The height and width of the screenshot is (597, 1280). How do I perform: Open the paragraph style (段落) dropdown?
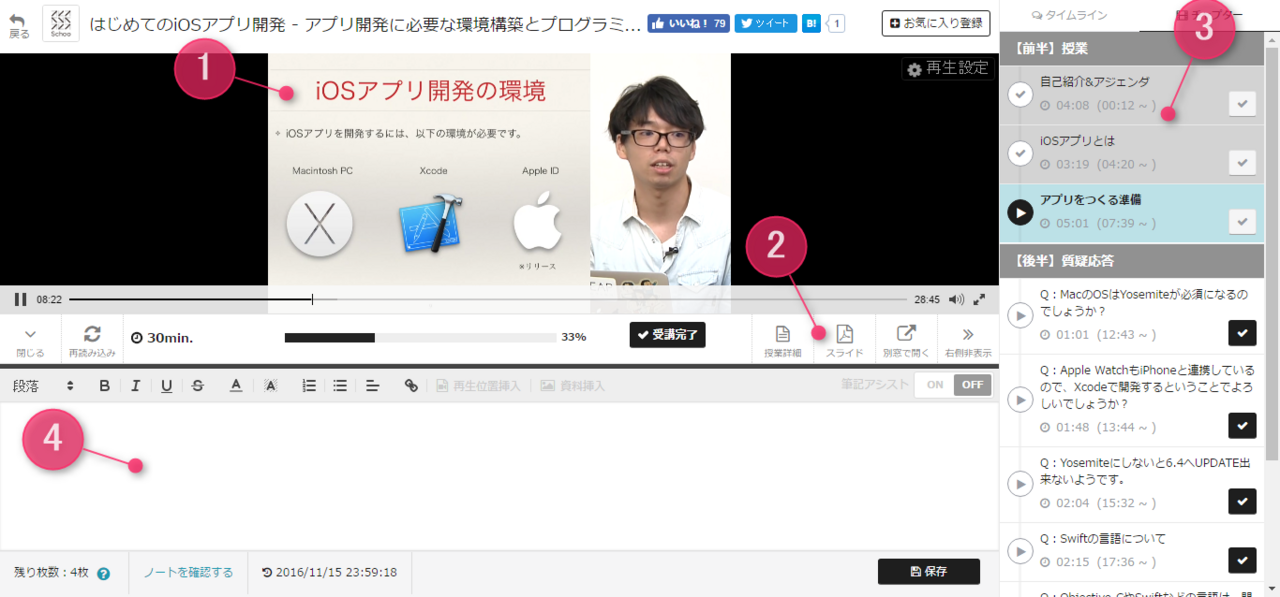pyautogui.click(x=44, y=386)
